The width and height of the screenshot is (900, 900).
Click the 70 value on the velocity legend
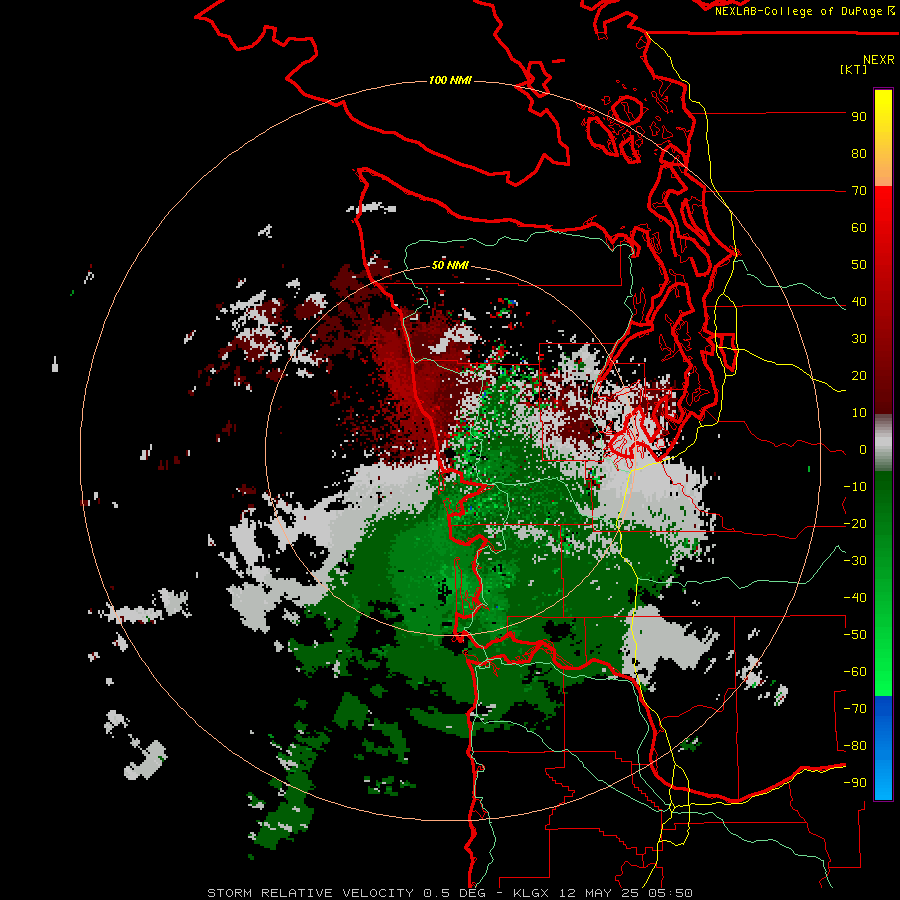(859, 191)
